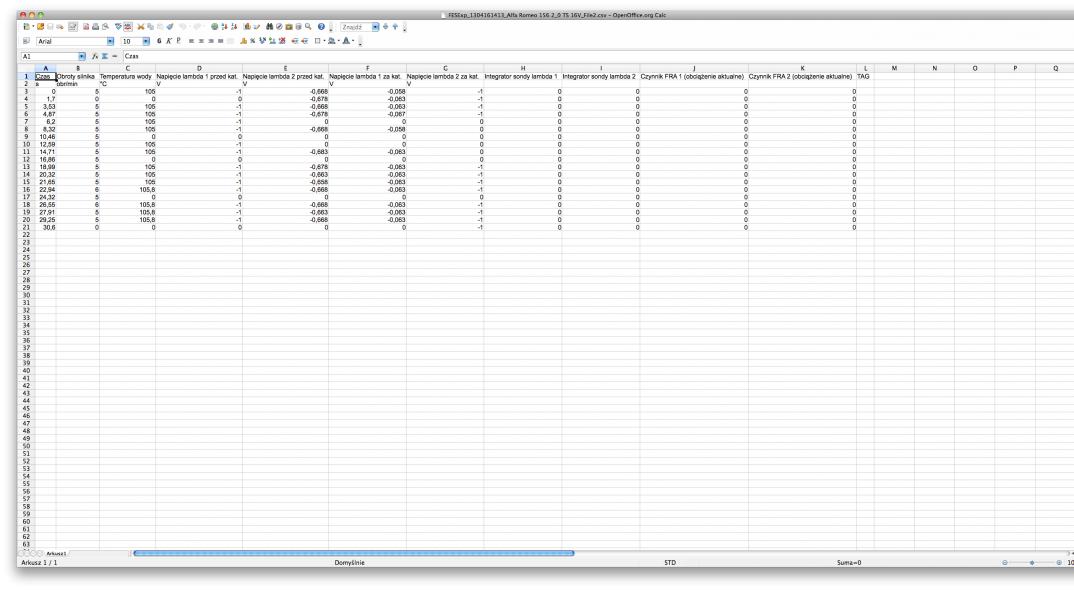This screenshot has height=590, width=1074.
Task: Click the Export as PDF icon
Action: [x=86, y=27]
